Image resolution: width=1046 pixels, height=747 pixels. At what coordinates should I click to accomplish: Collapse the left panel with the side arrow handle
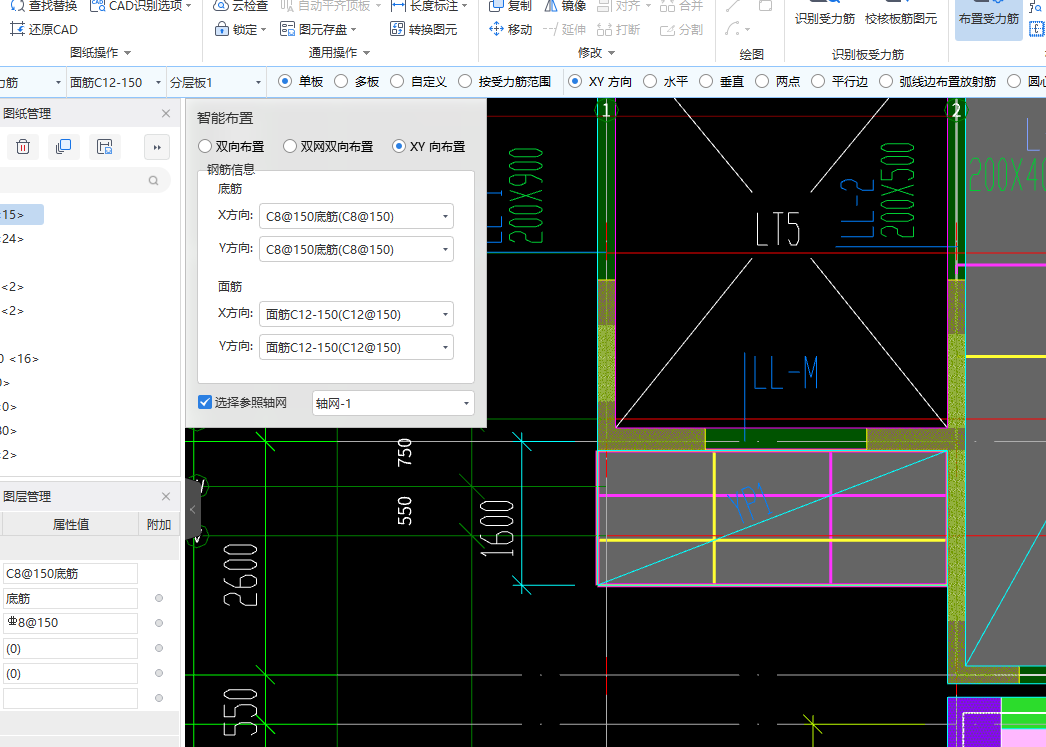tap(193, 510)
